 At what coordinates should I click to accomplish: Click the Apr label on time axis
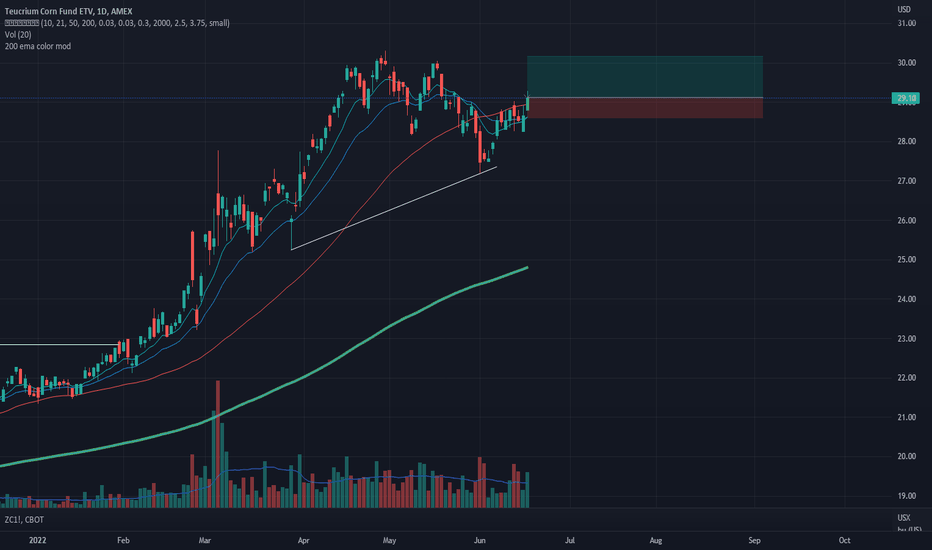click(303, 540)
